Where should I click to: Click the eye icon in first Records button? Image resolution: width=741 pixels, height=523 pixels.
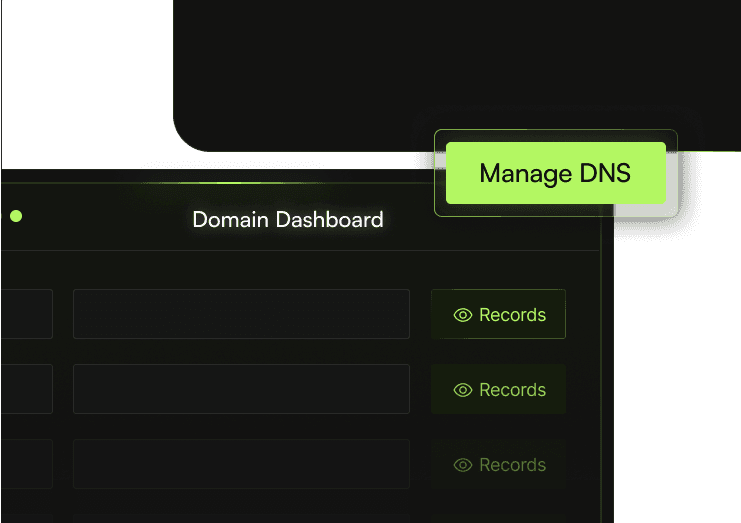tap(462, 315)
